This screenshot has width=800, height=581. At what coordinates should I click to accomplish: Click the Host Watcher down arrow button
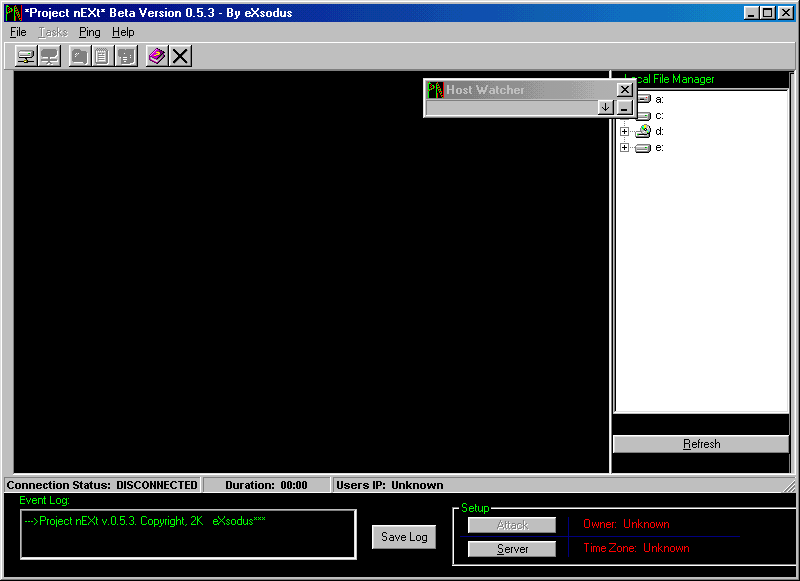[606, 108]
